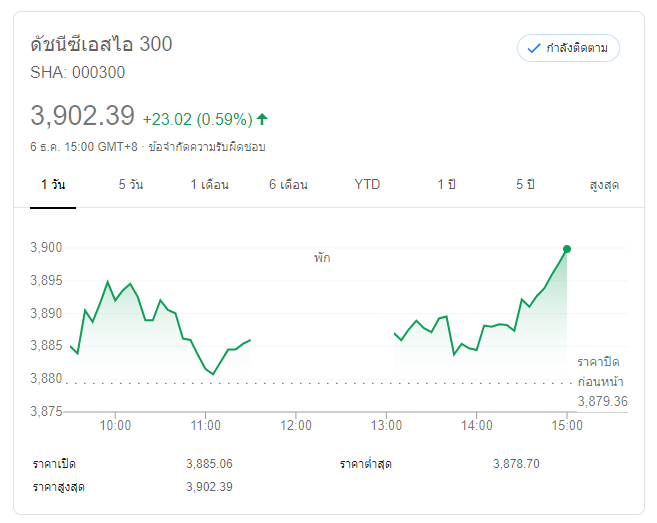Show the 1 ปี chart range

tap(446, 185)
